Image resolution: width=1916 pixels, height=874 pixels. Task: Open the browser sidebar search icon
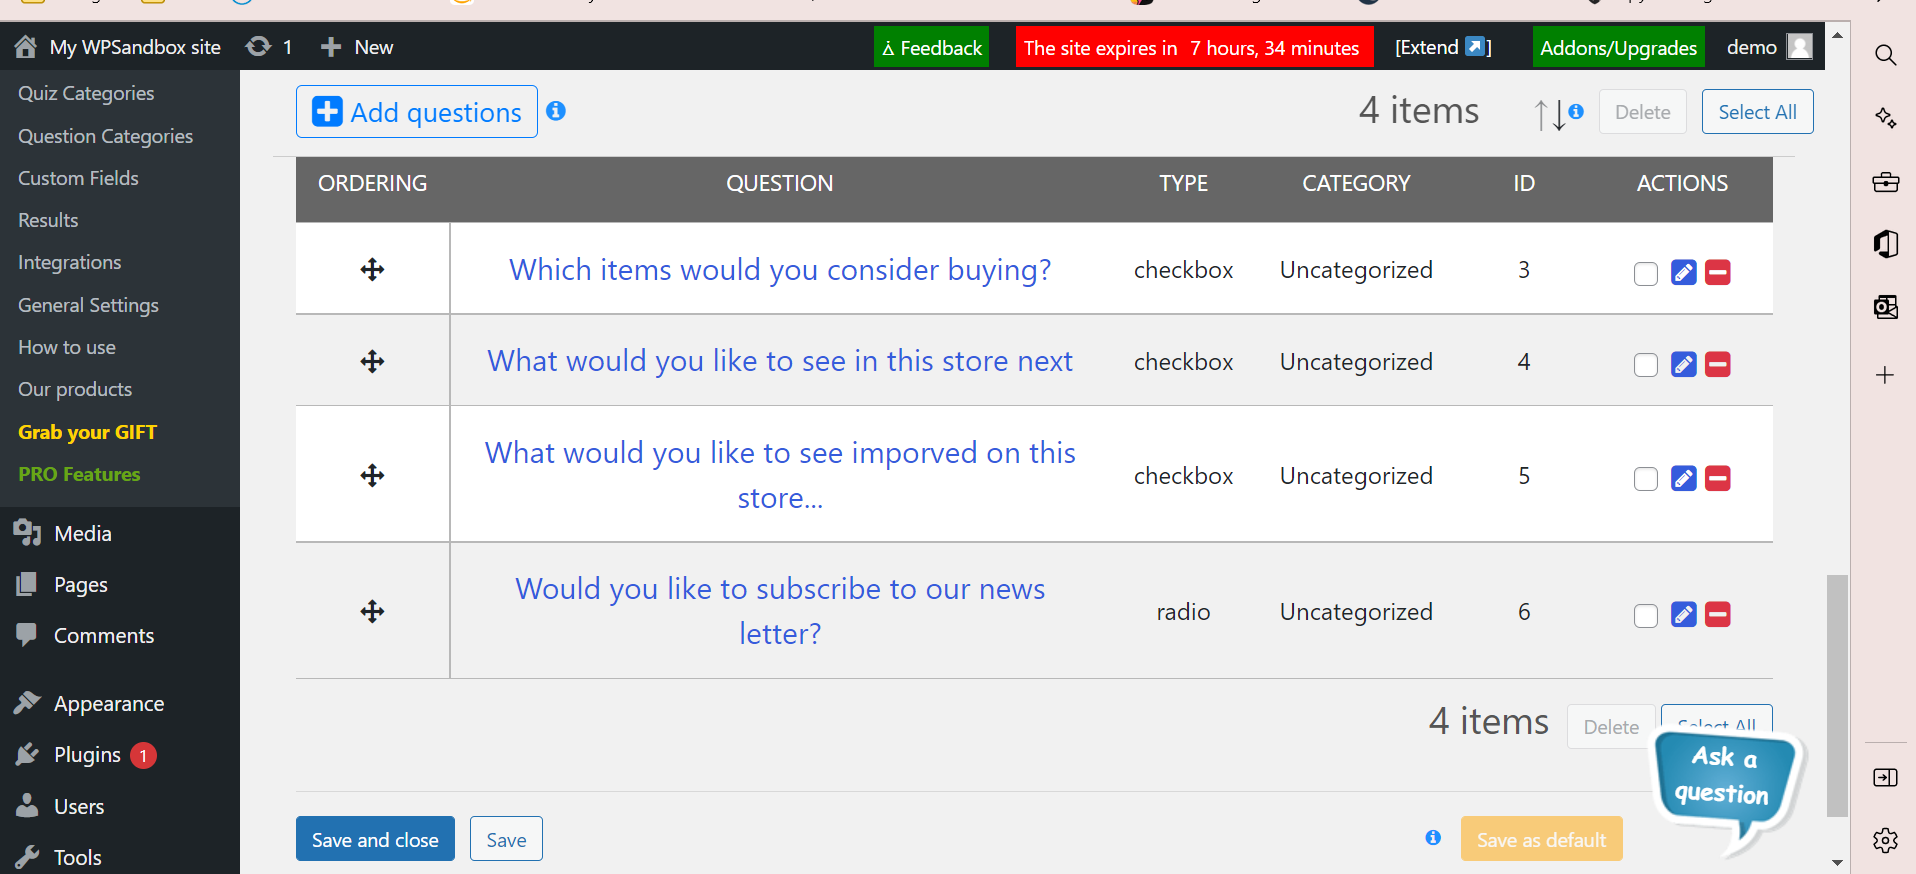1885,55
